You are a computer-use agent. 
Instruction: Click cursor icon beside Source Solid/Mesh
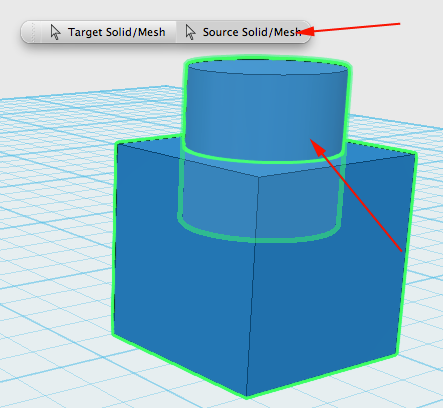pyautogui.click(x=190, y=32)
